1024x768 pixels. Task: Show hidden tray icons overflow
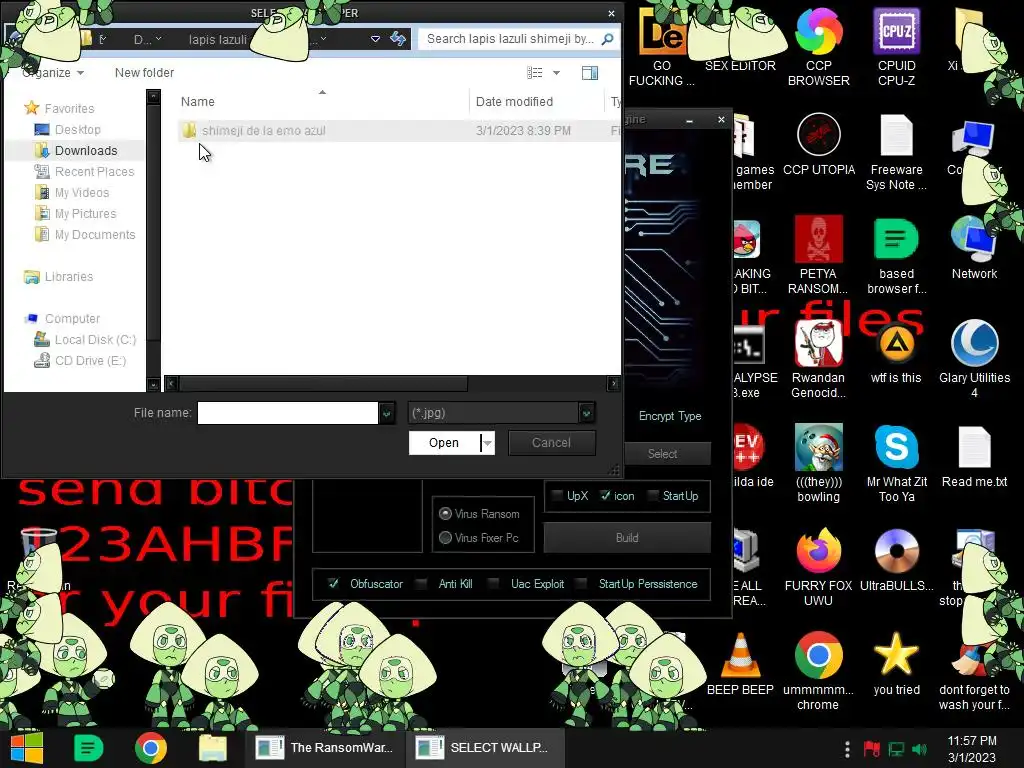pos(847,749)
